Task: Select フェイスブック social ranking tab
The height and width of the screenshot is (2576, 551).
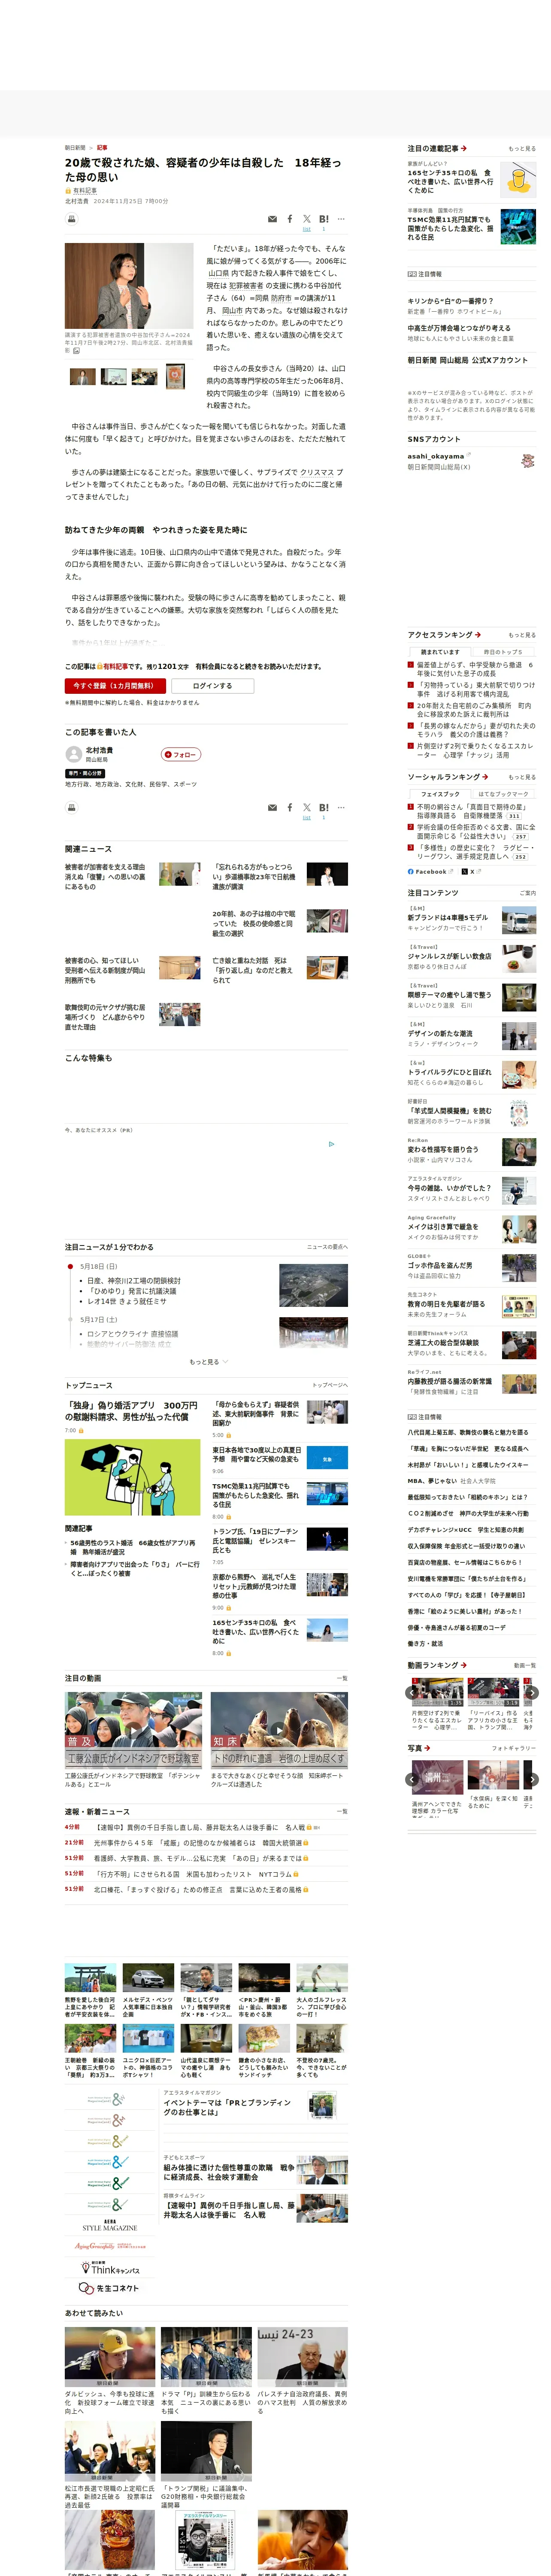Action: [441, 794]
